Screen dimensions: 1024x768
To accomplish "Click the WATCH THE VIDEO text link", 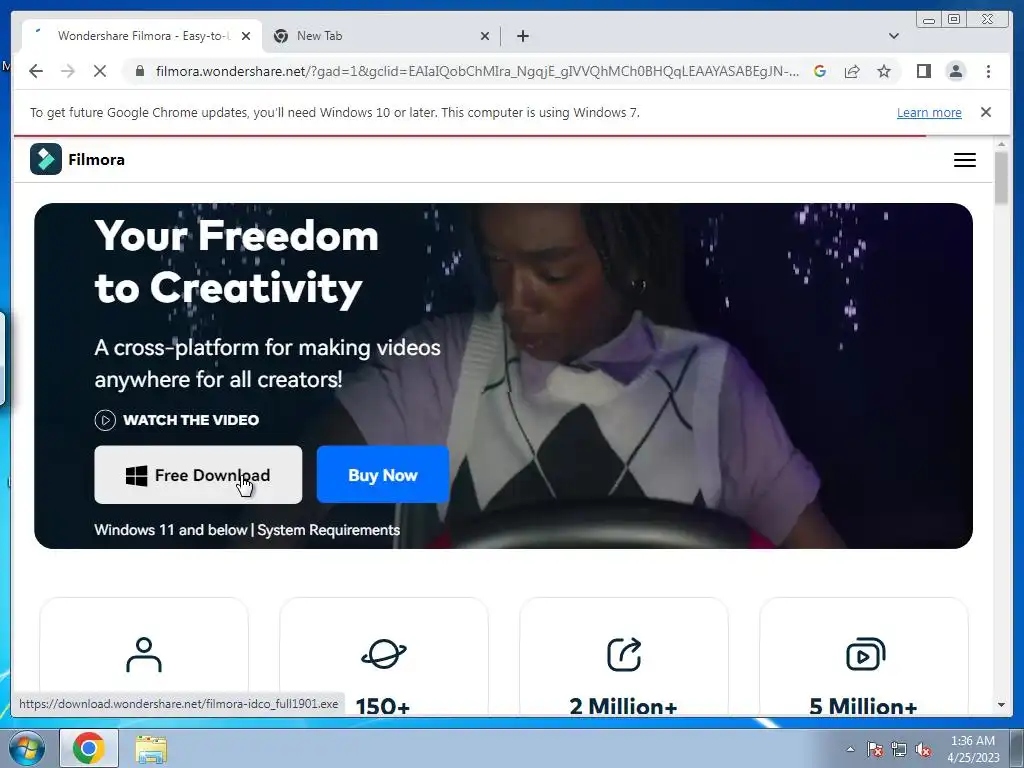I will pos(191,420).
